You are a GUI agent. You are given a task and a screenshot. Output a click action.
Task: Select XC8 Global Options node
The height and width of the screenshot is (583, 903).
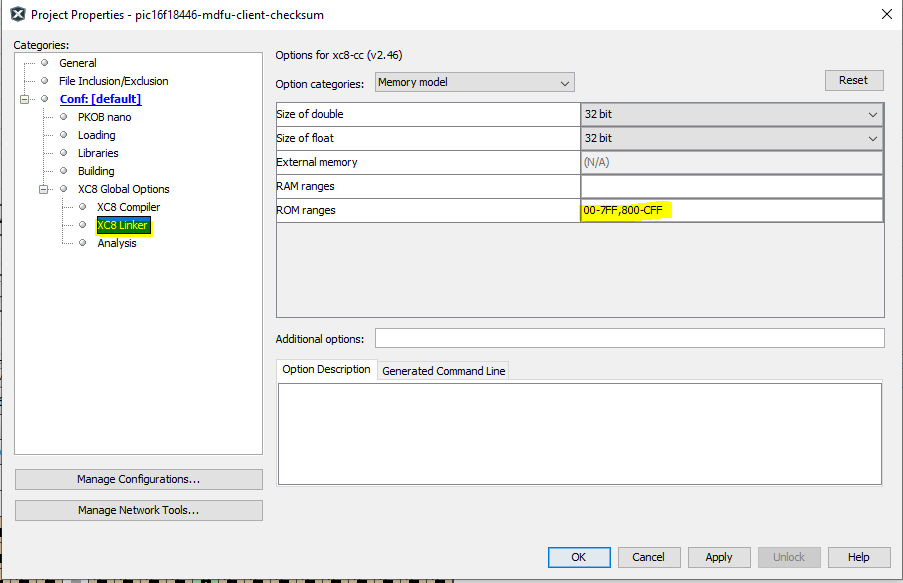point(123,189)
